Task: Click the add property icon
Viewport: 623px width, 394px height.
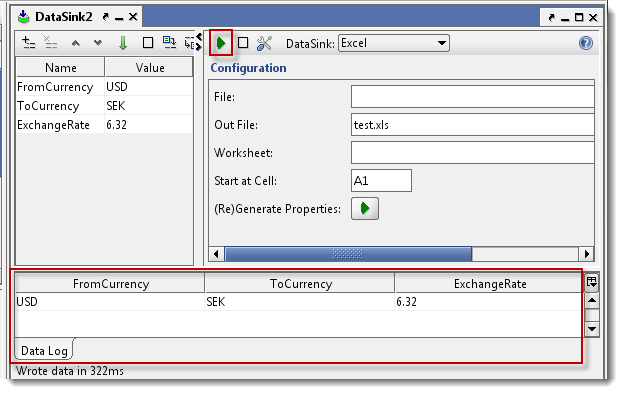Action: [29, 42]
